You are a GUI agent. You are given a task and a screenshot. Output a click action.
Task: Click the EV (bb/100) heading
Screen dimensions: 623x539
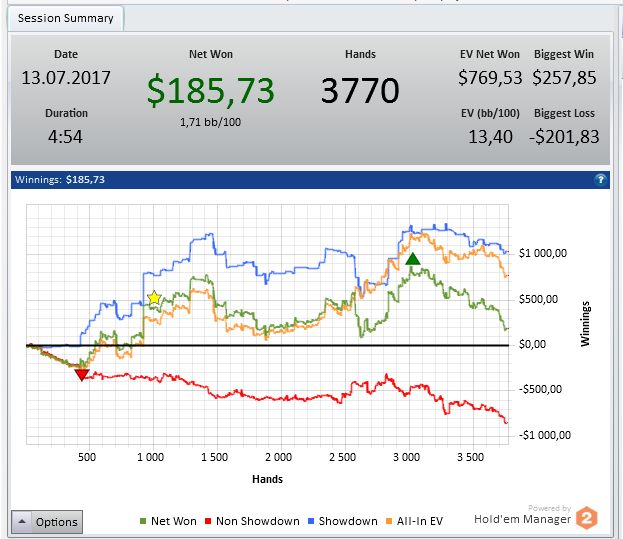pyautogui.click(x=490, y=113)
